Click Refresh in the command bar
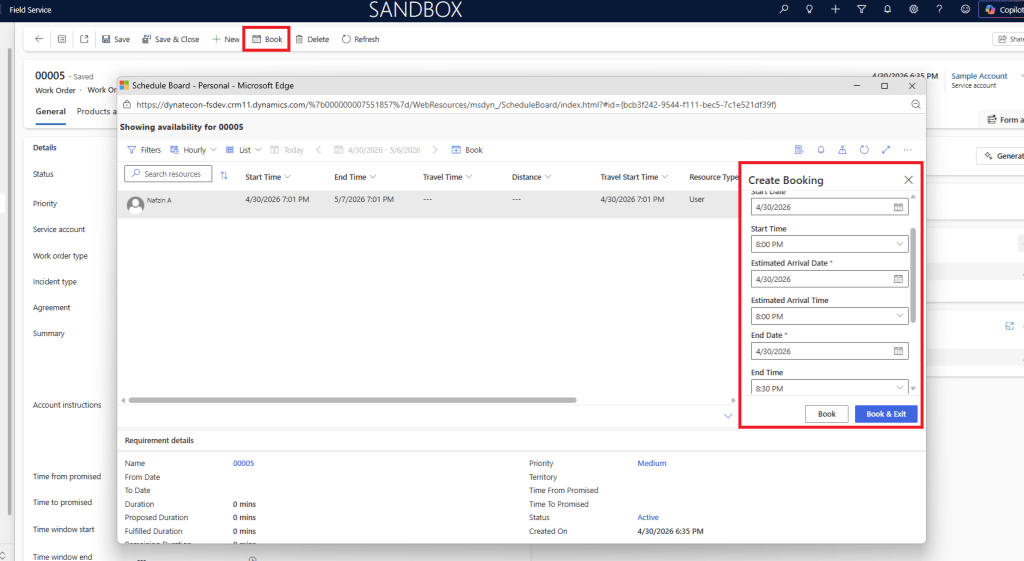Viewport: 1024px width, 561px height. (x=360, y=39)
